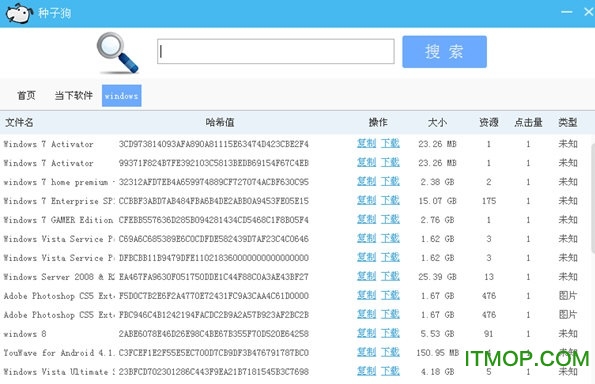Select the windows 8 filename
Screen dimensions: 595x384
pyautogui.click(x=25, y=334)
